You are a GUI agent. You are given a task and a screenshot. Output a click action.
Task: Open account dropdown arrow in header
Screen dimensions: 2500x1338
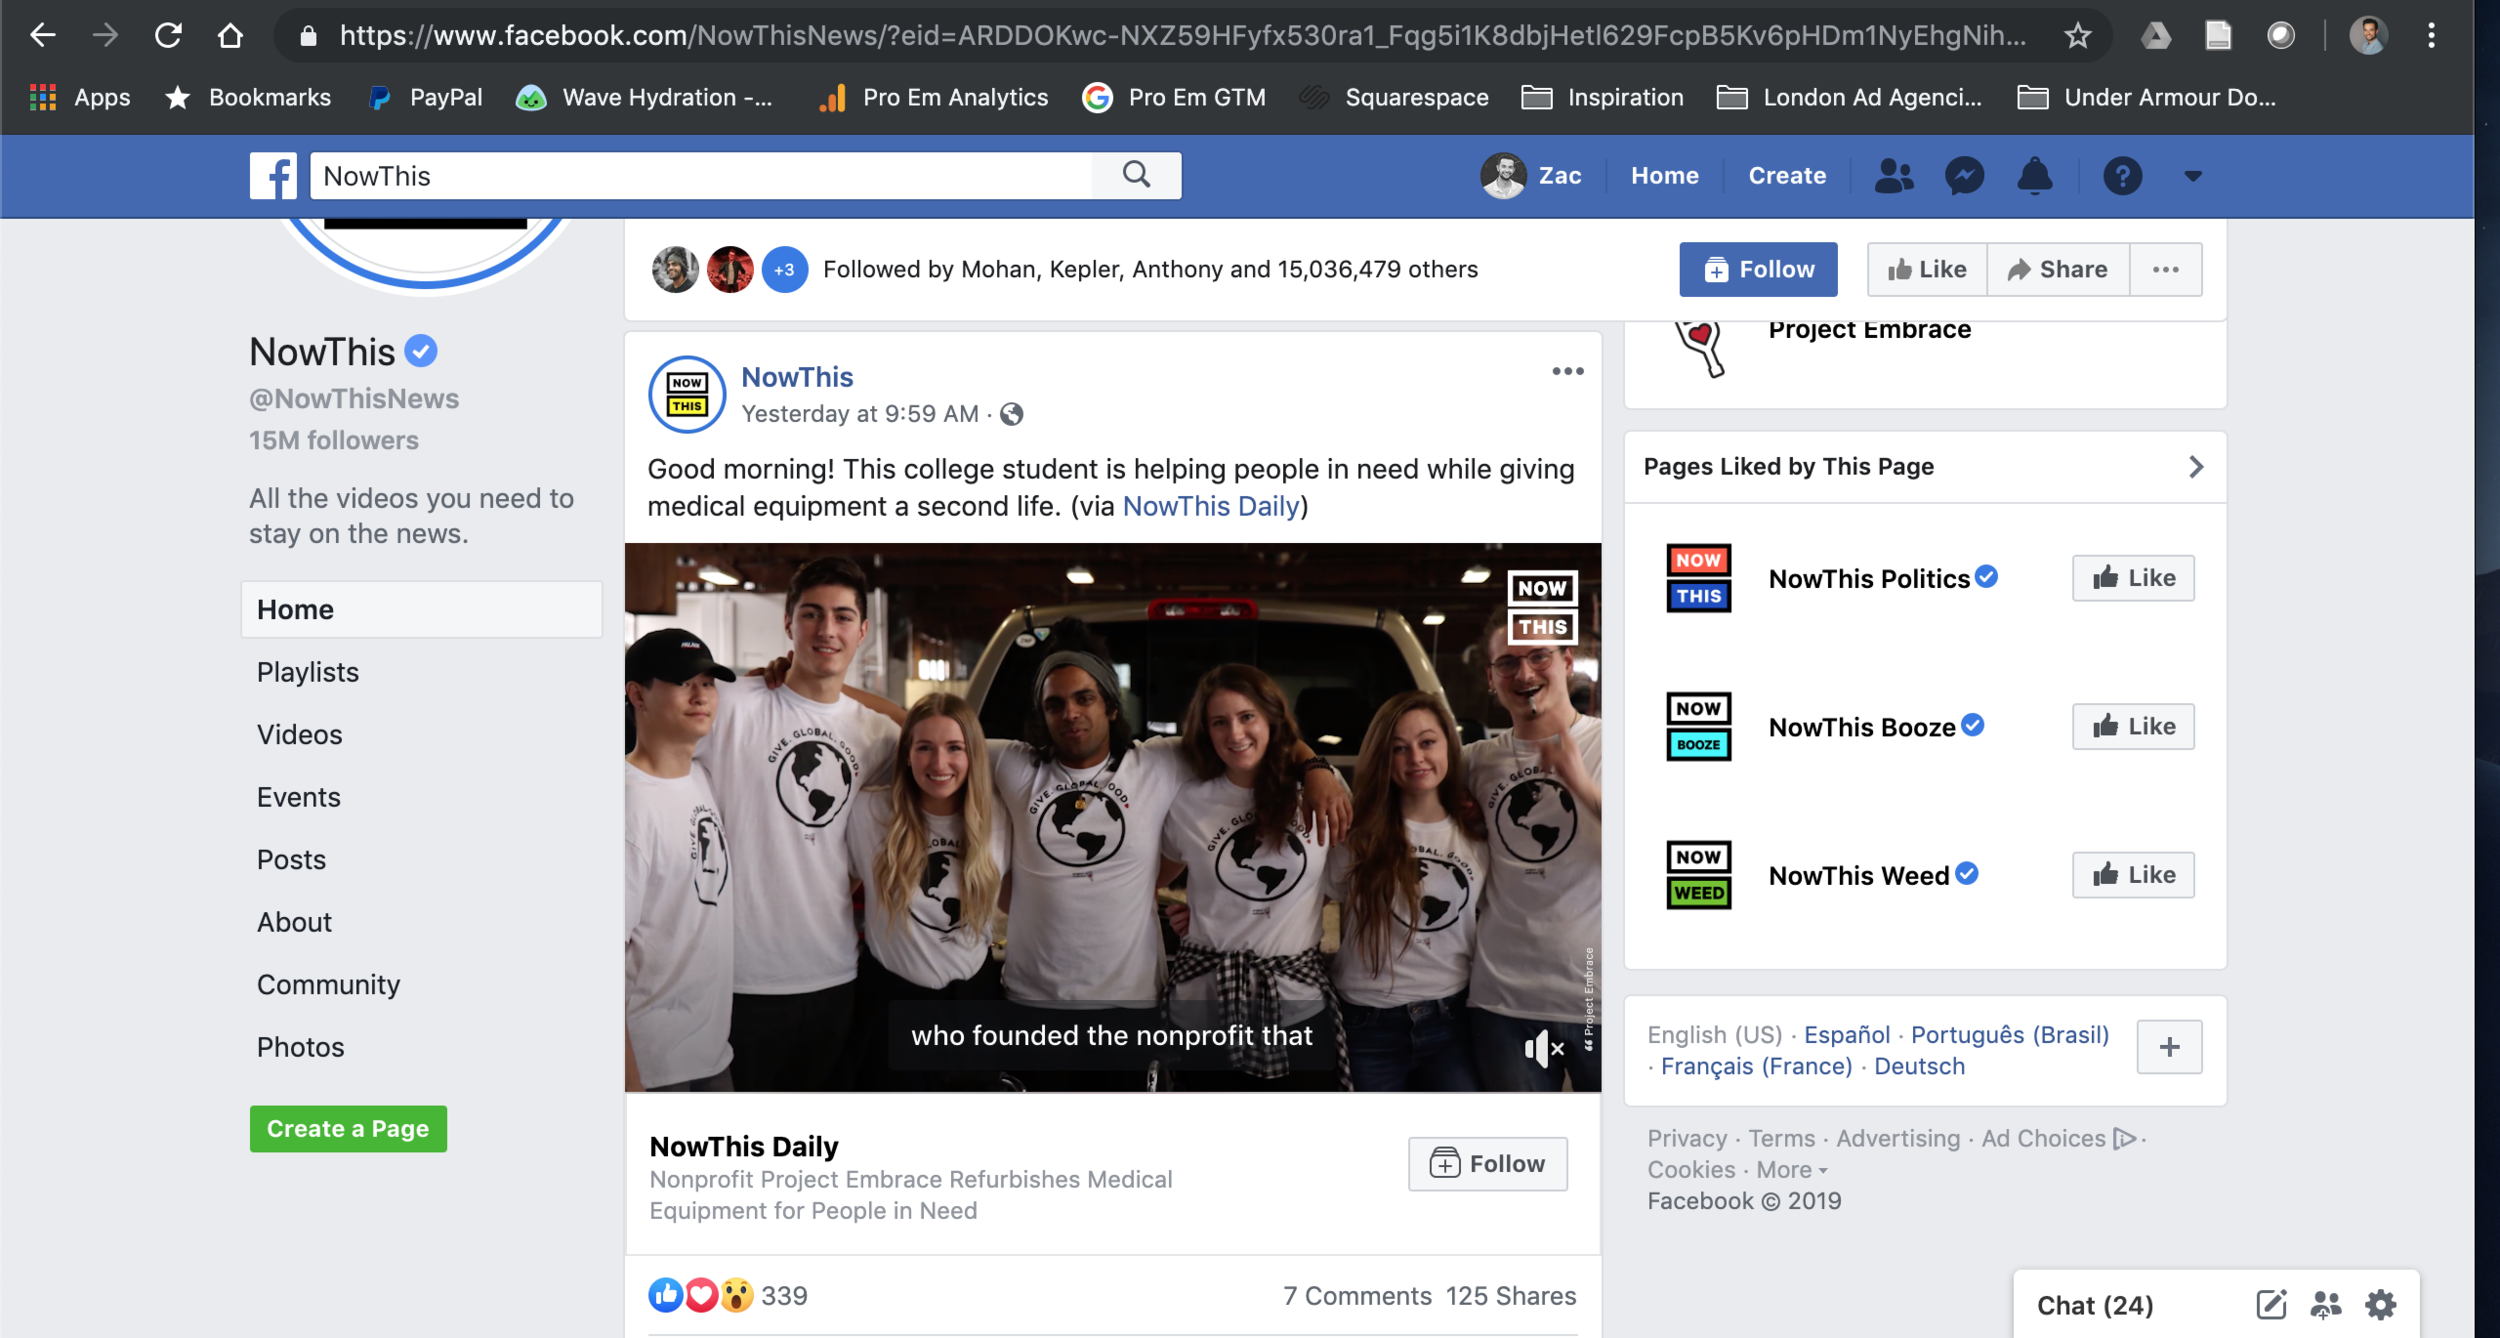point(2192,176)
